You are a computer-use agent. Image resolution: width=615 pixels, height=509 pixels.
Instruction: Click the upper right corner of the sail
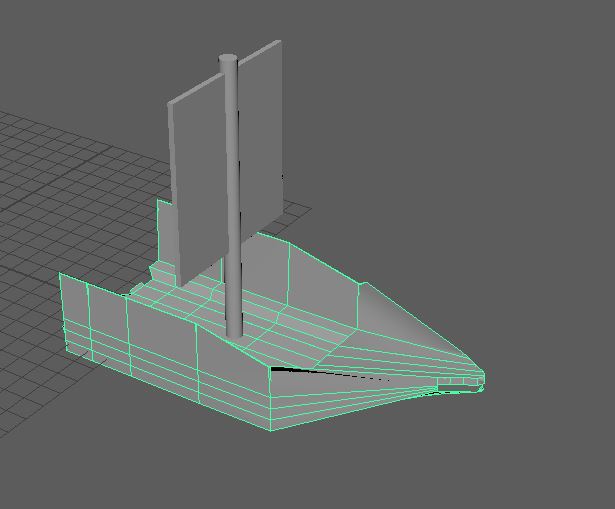coord(279,42)
